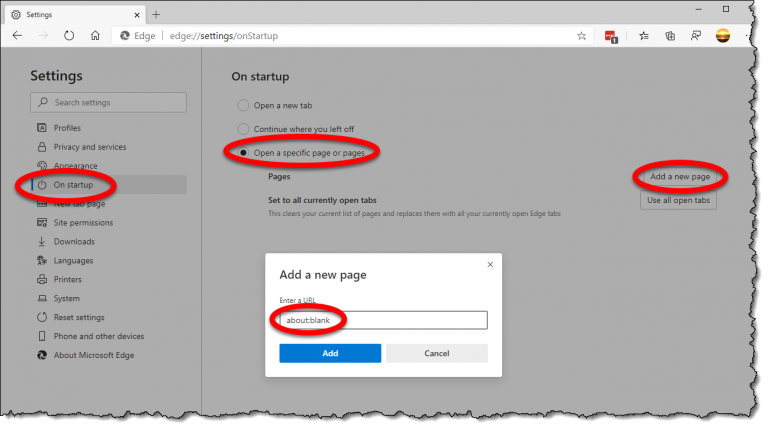This screenshot has height=429, width=768.
Task: Click the Enter a URL text field
Action: point(384,320)
